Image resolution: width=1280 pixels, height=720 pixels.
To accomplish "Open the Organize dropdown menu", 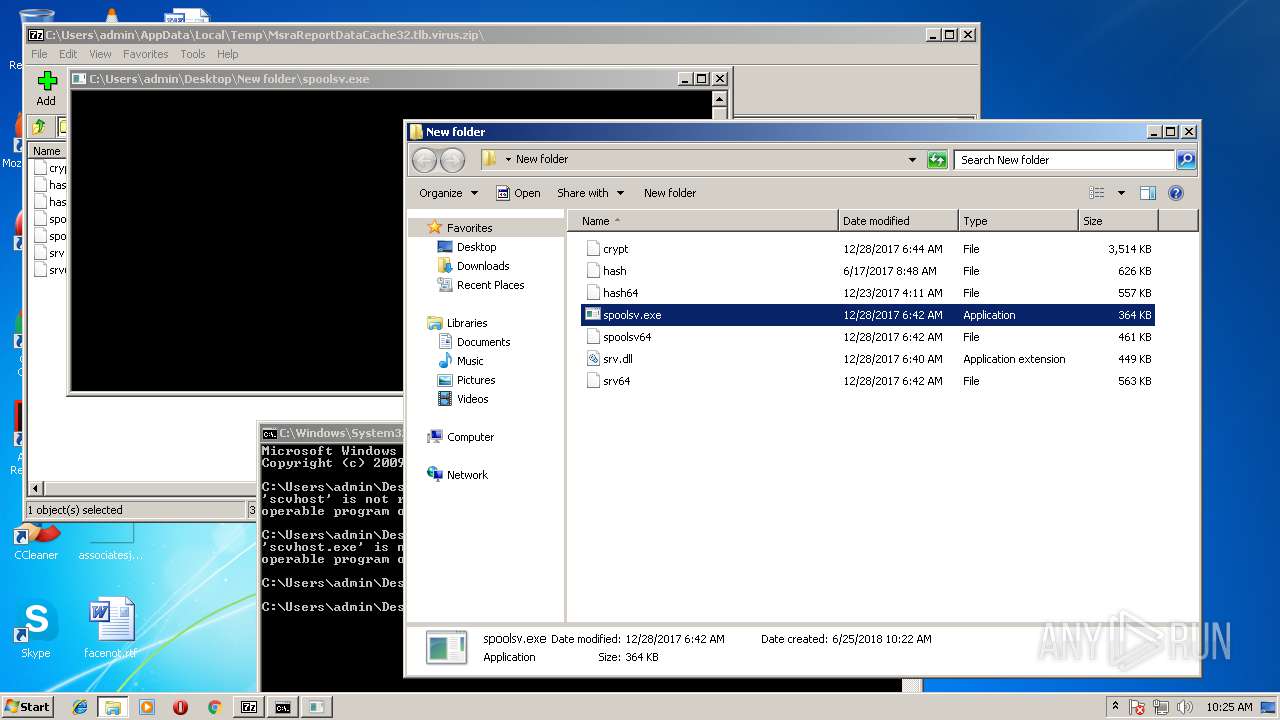I will [448, 193].
